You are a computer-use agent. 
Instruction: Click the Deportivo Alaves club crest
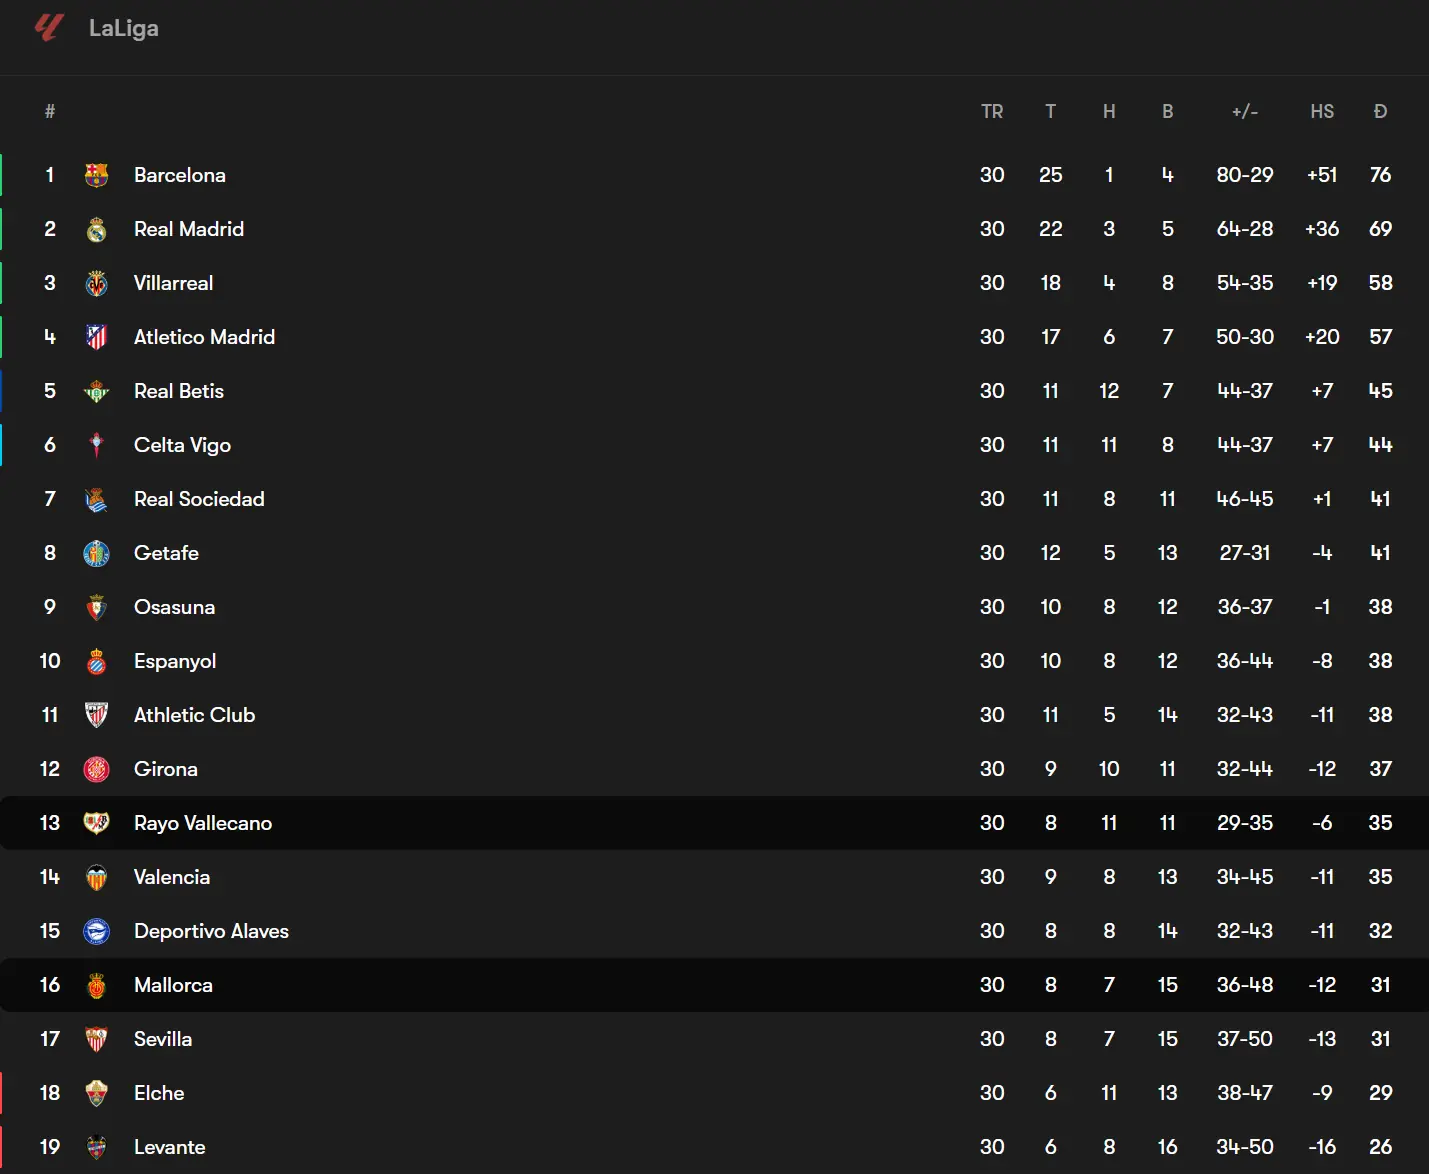pyautogui.click(x=96, y=931)
